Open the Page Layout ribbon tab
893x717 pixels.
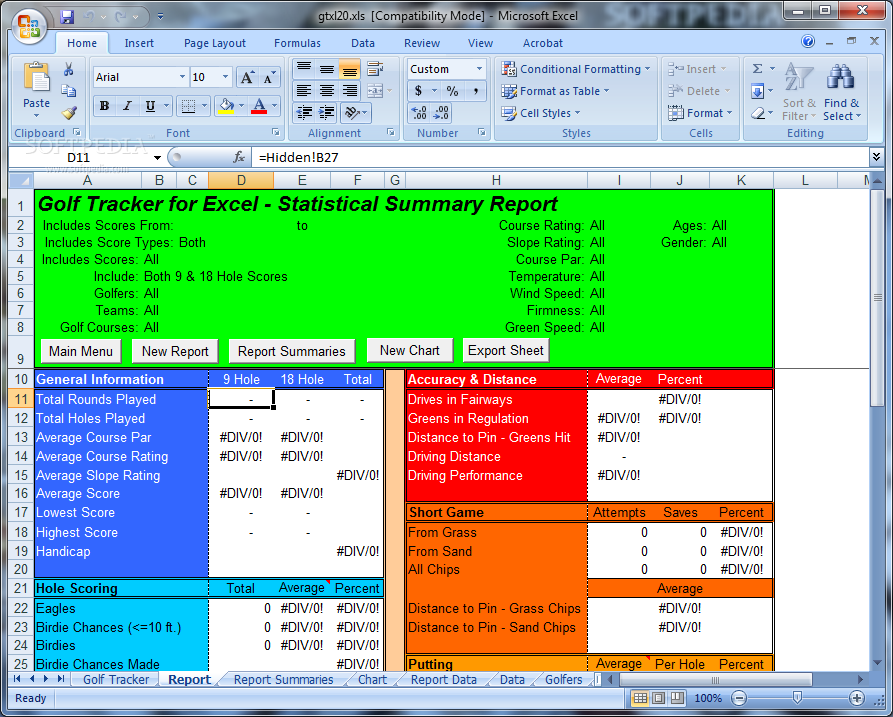coord(215,43)
